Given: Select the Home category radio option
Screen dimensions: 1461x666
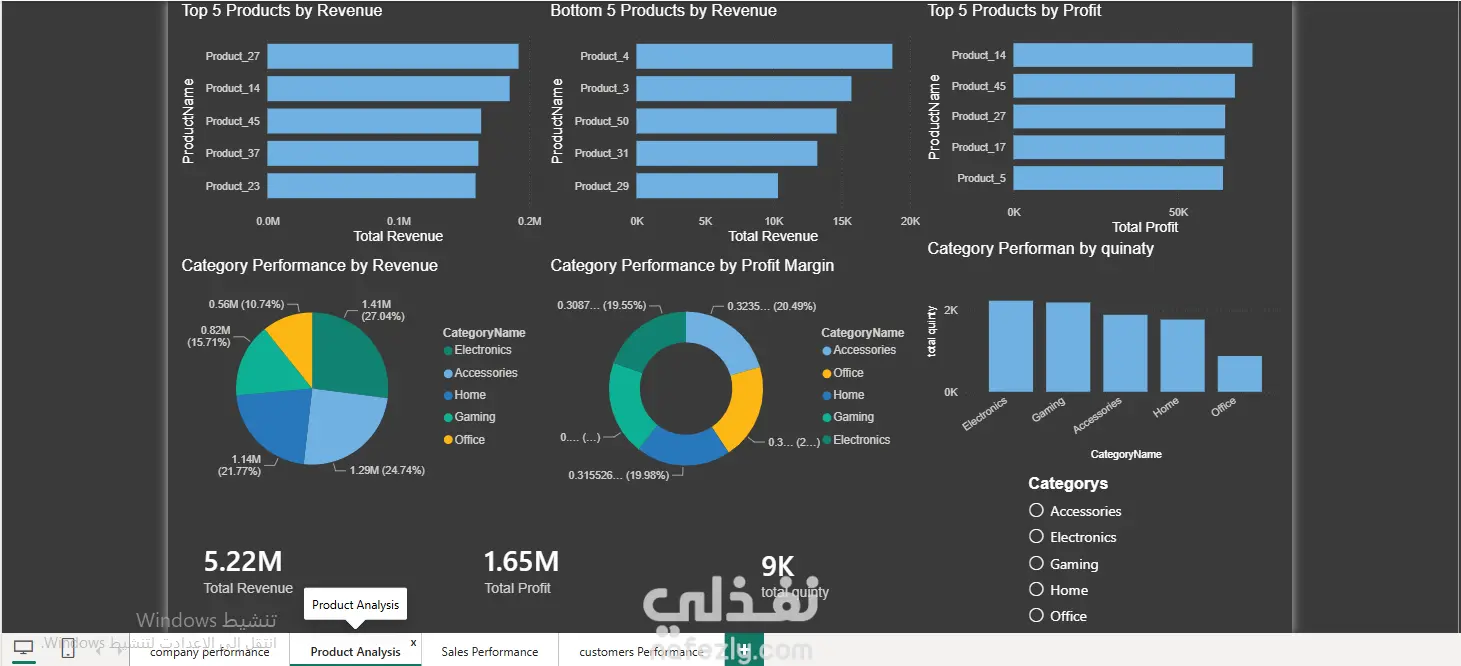Looking at the screenshot, I should 1036,589.
